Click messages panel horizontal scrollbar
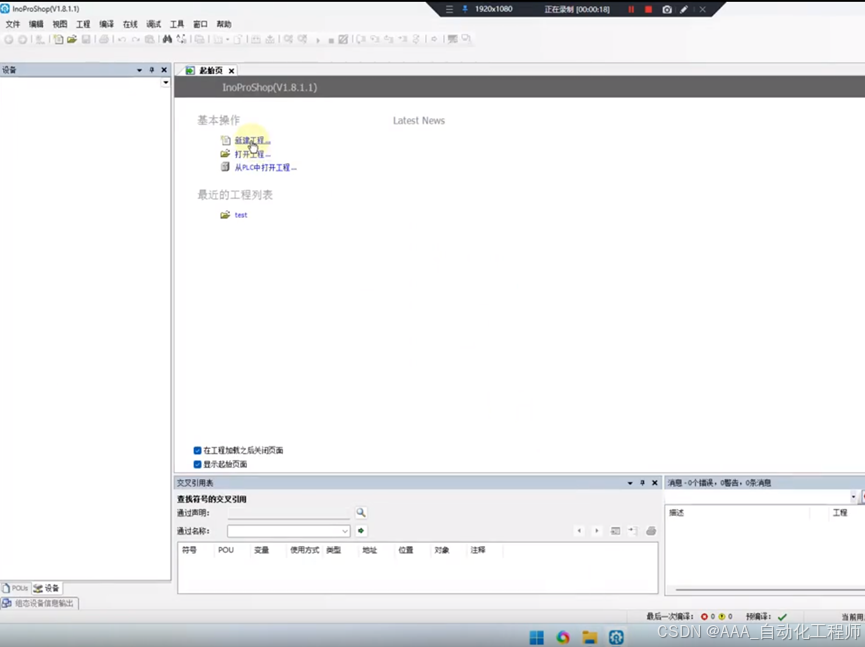865x647 pixels. tap(770, 590)
